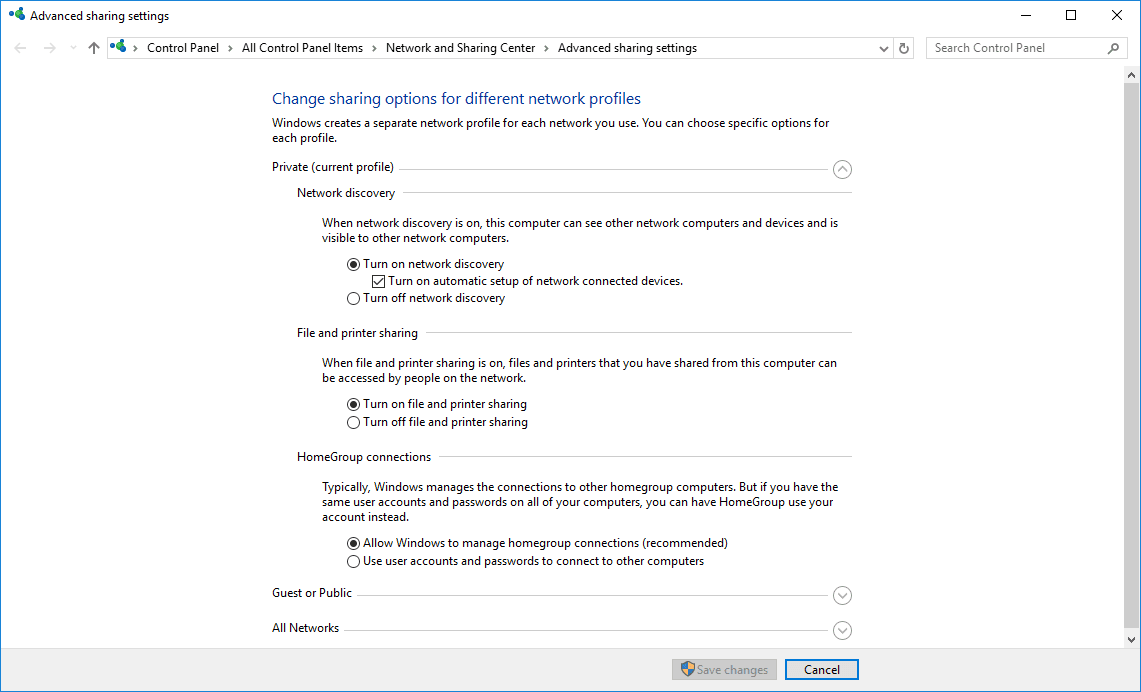Navigate to All Control Panel Items breadcrumb

coord(302,48)
